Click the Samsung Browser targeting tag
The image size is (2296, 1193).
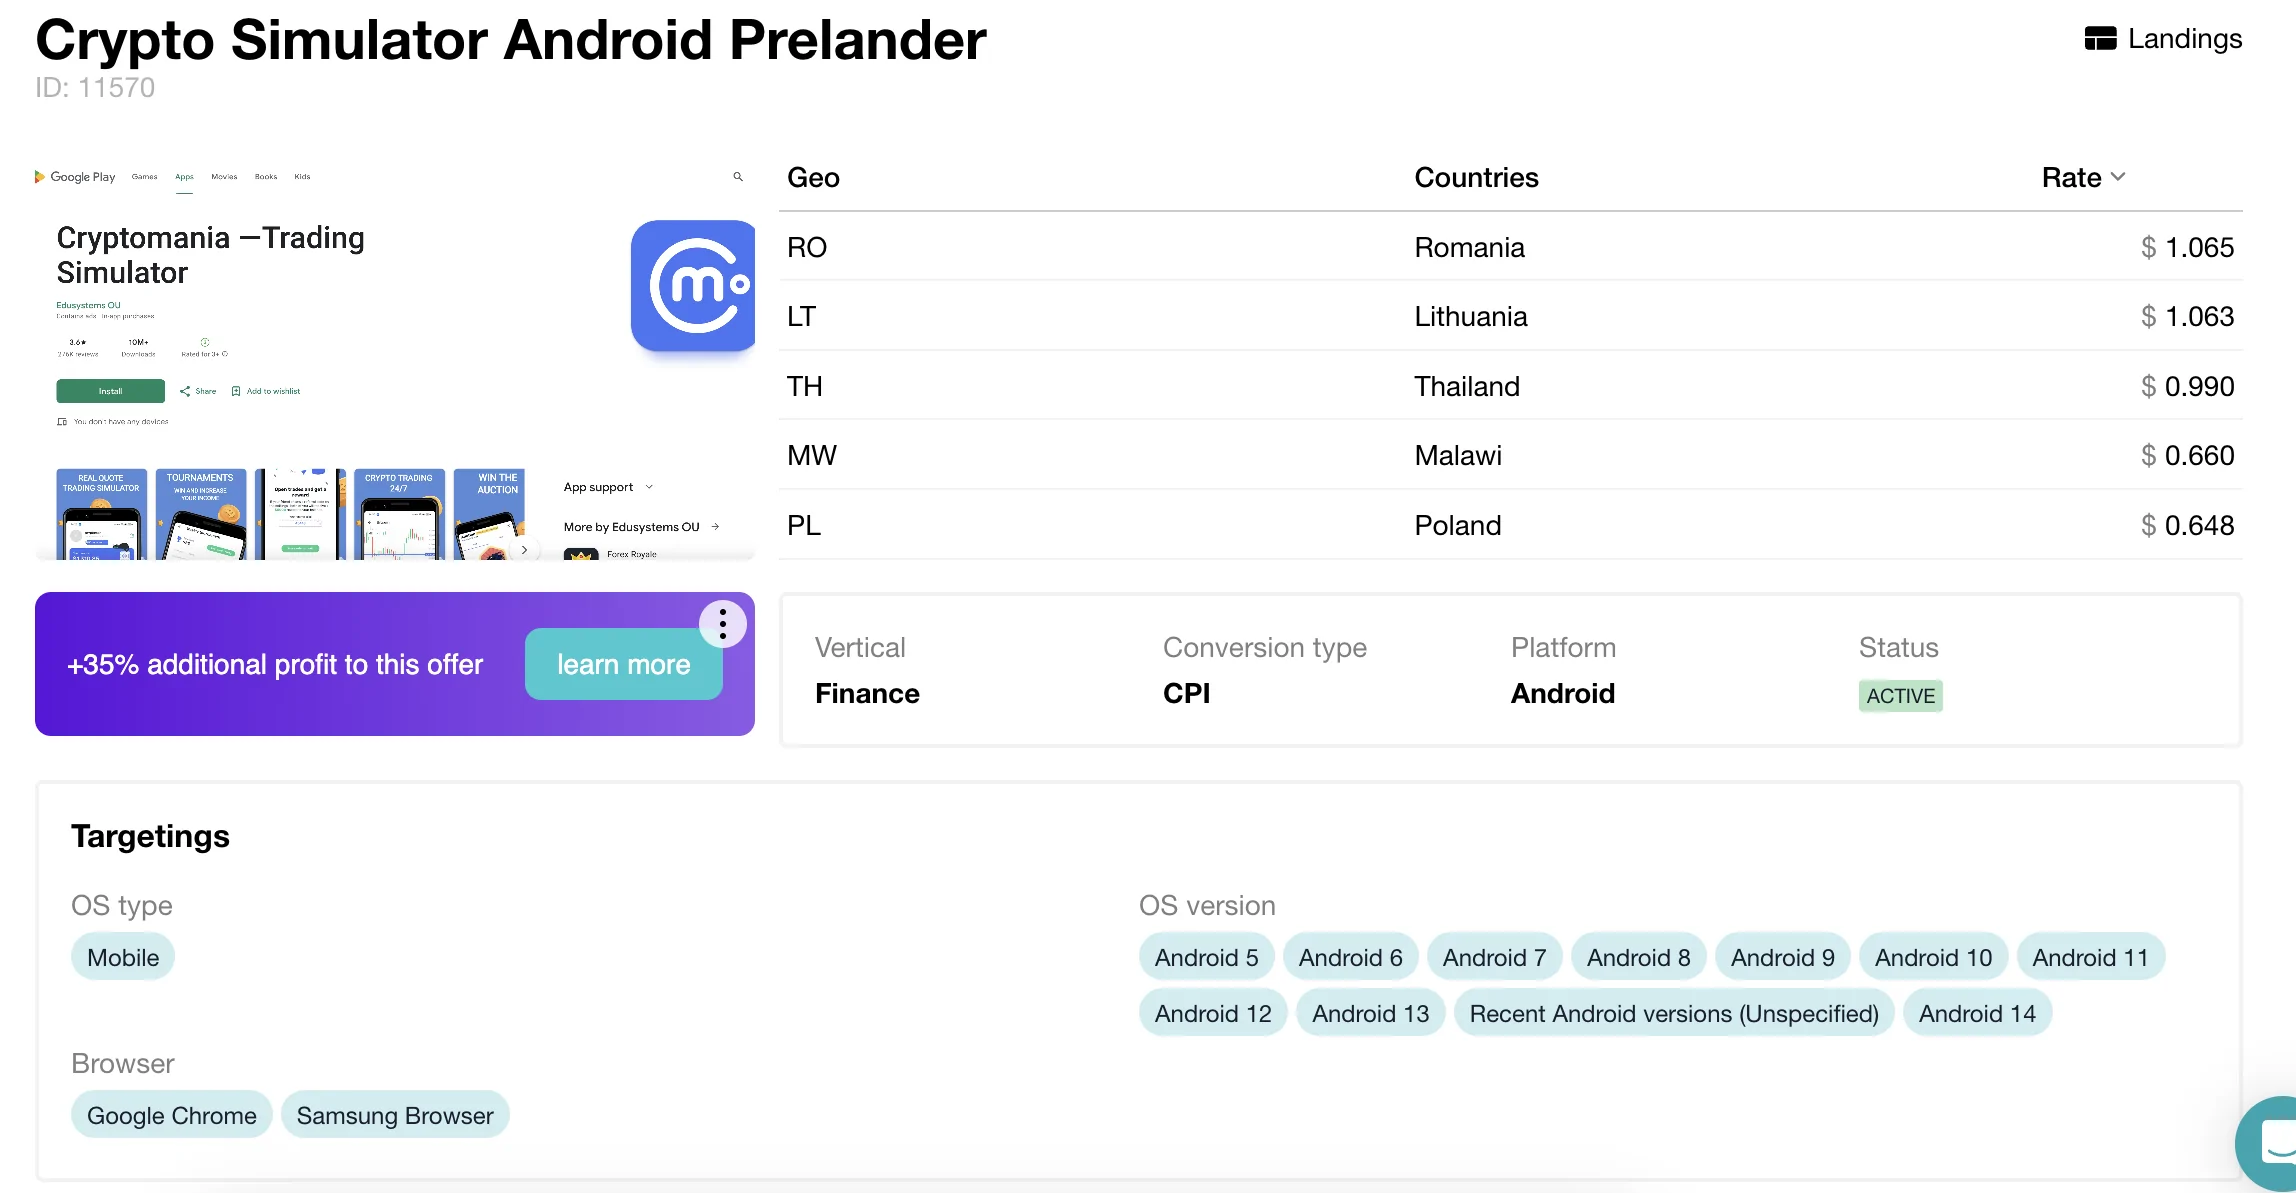395,1115
